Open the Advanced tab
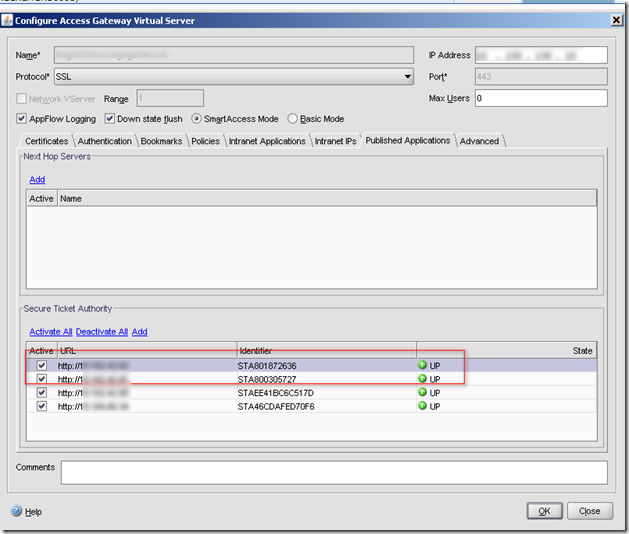 pyautogui.click(x=479, y=141)
